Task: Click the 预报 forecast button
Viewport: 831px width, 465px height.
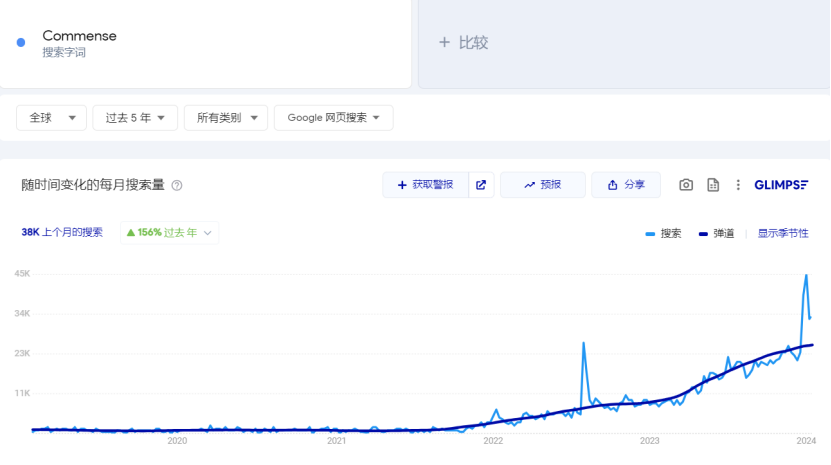Action: pyautogui.click(x=542, y=185)
